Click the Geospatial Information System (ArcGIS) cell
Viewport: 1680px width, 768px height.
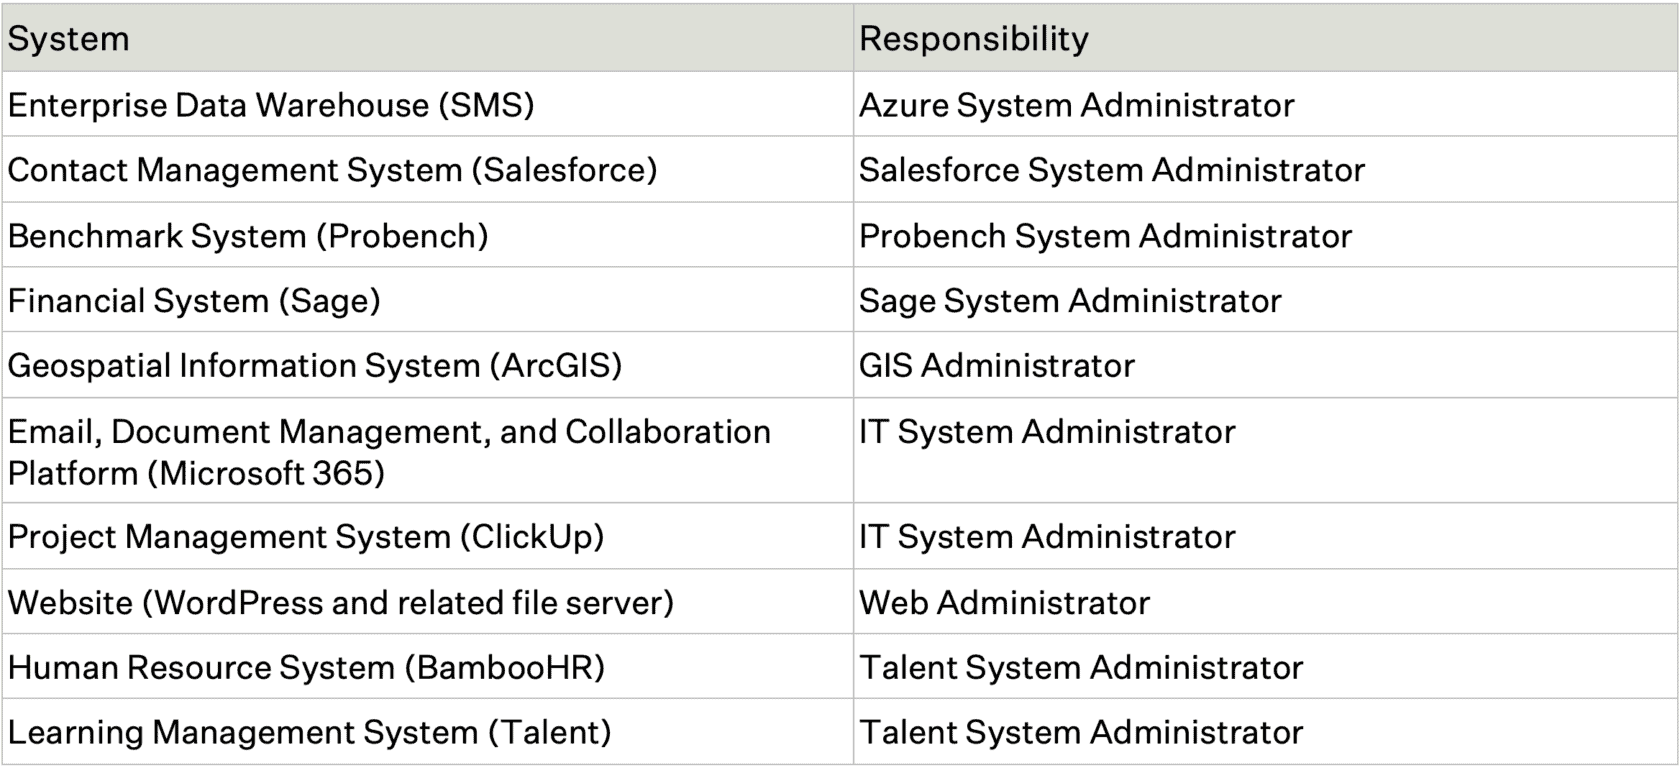[x=315, y=366]
